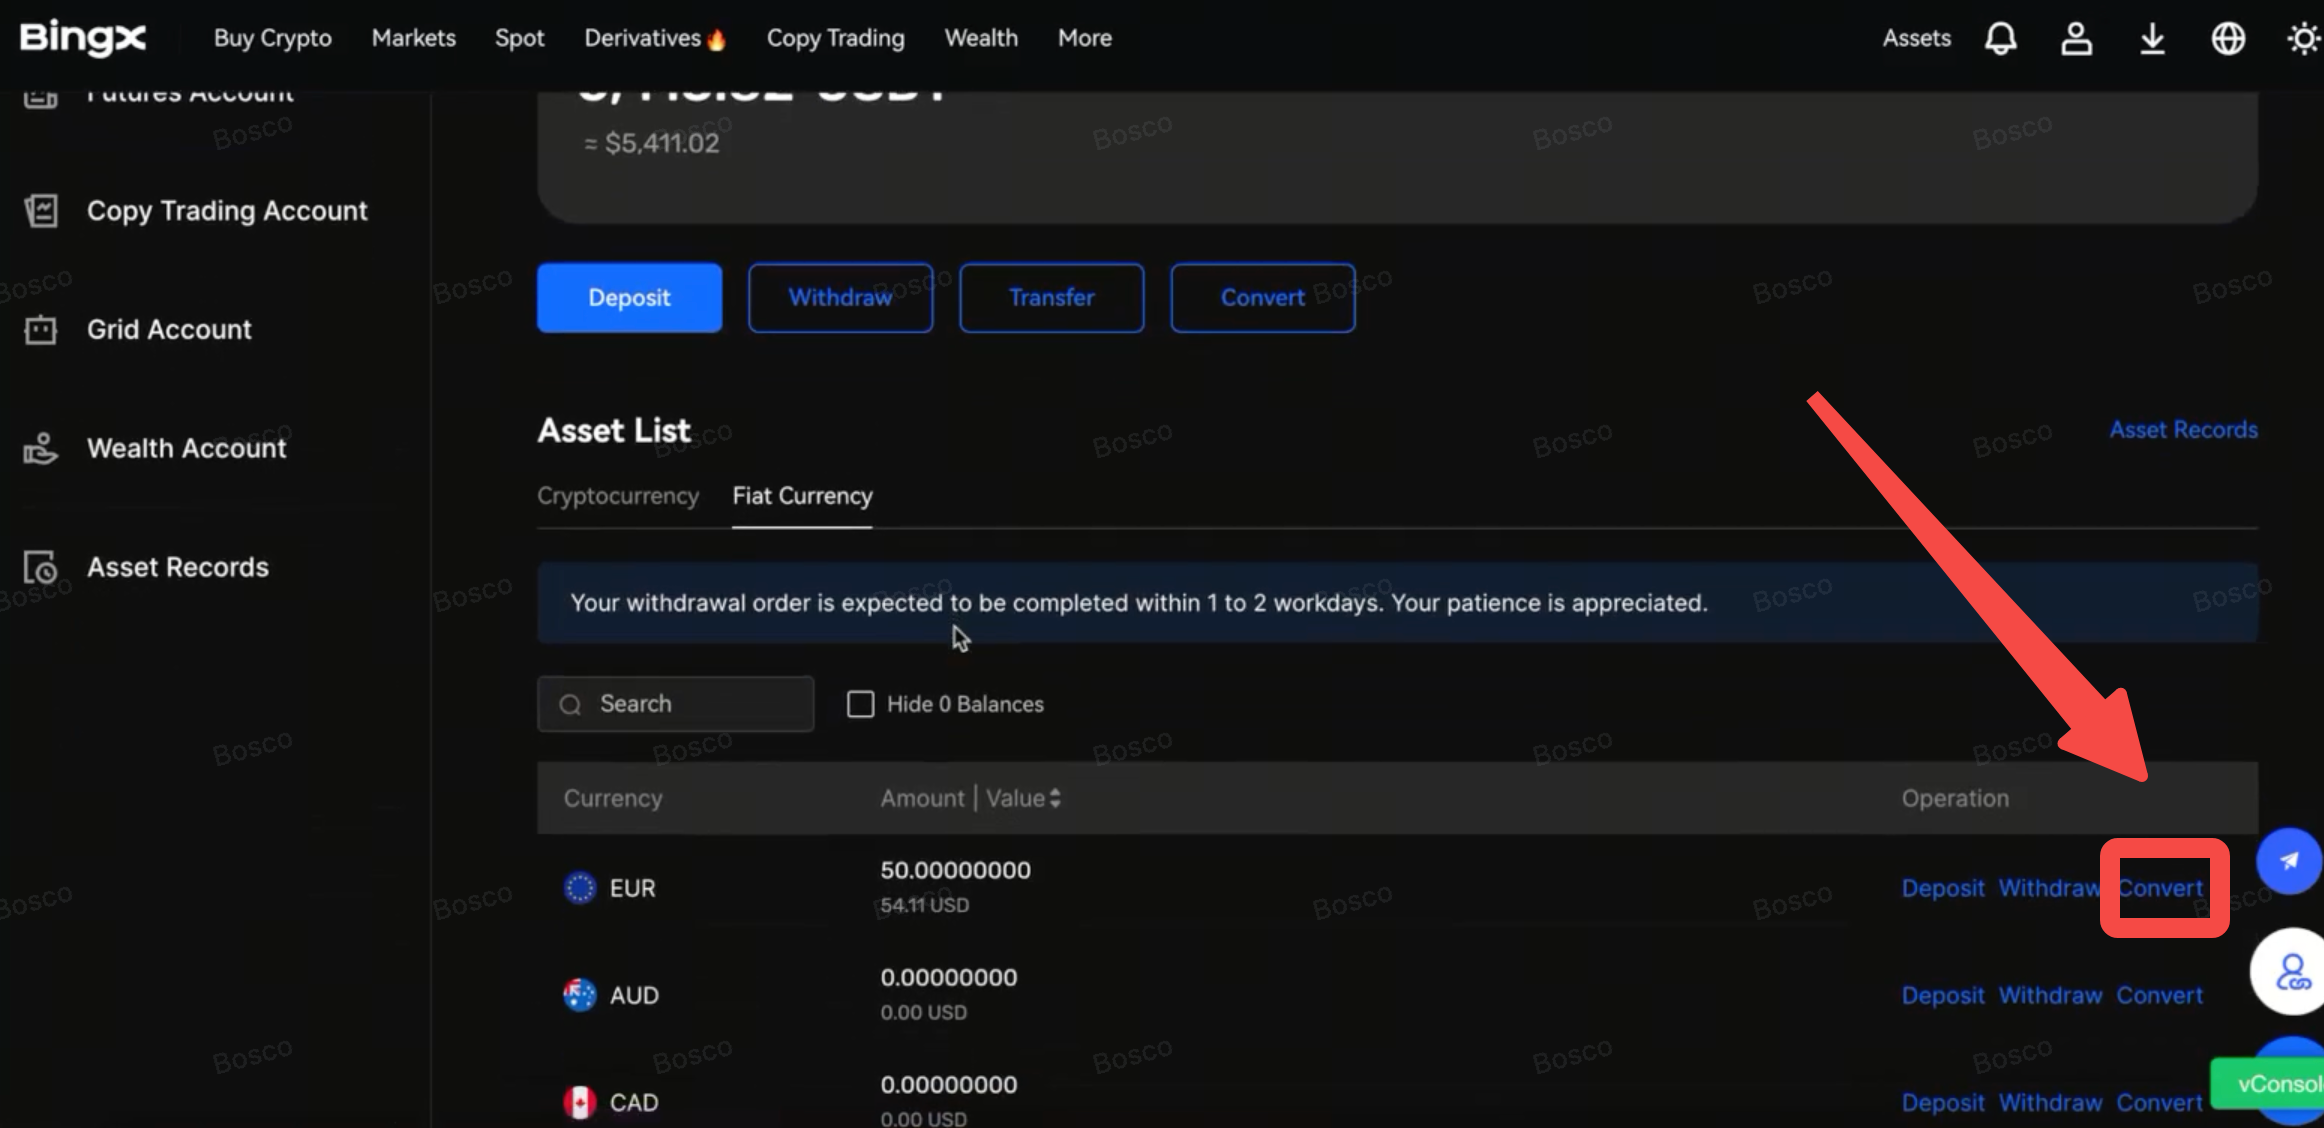Toggle the light/dark theme sun icon
Viewport: 2324px width, 1128px height.
click(x=2303, y=39)
